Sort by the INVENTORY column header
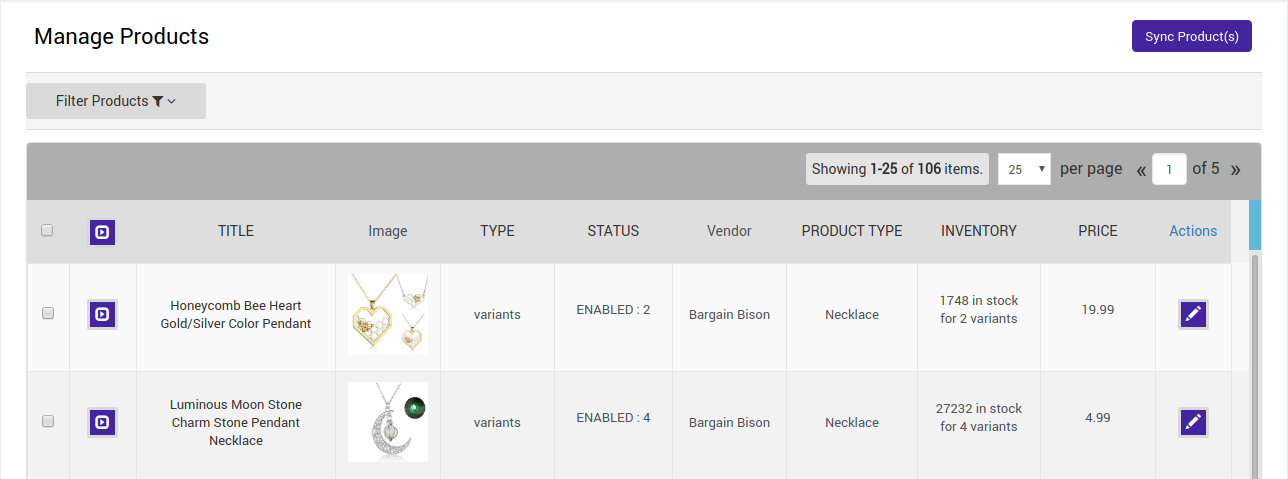Image resolution: width=1288 pixels, height=479 pixels. click(978, 231)
